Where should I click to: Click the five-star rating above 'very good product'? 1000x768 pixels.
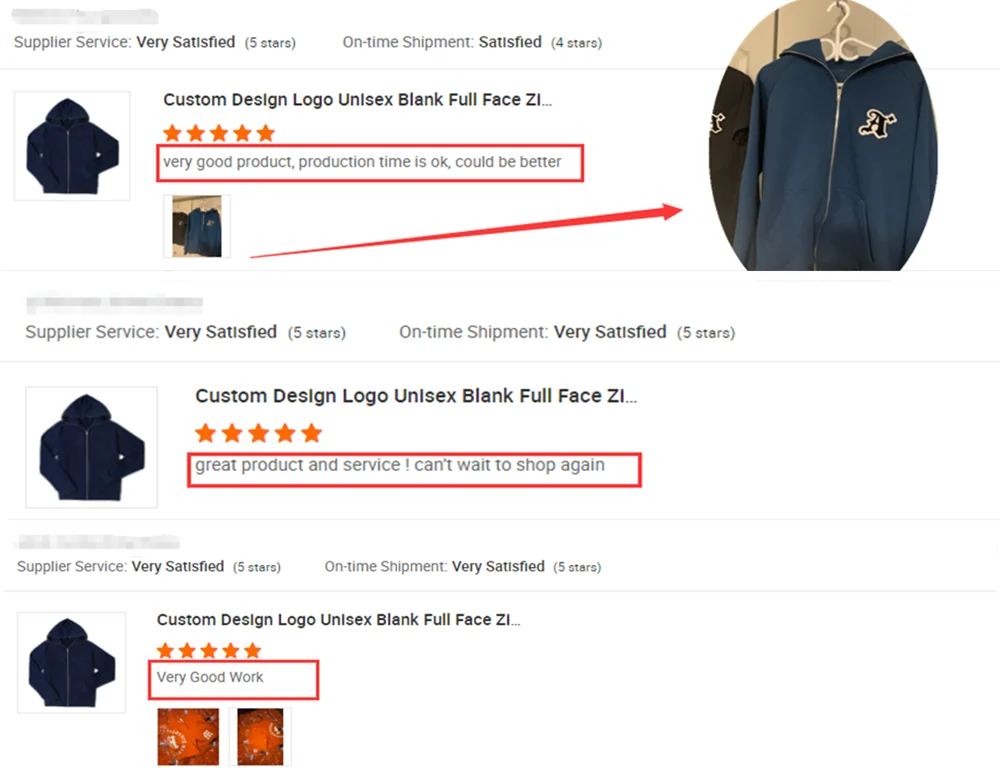[x=219, y=133]
